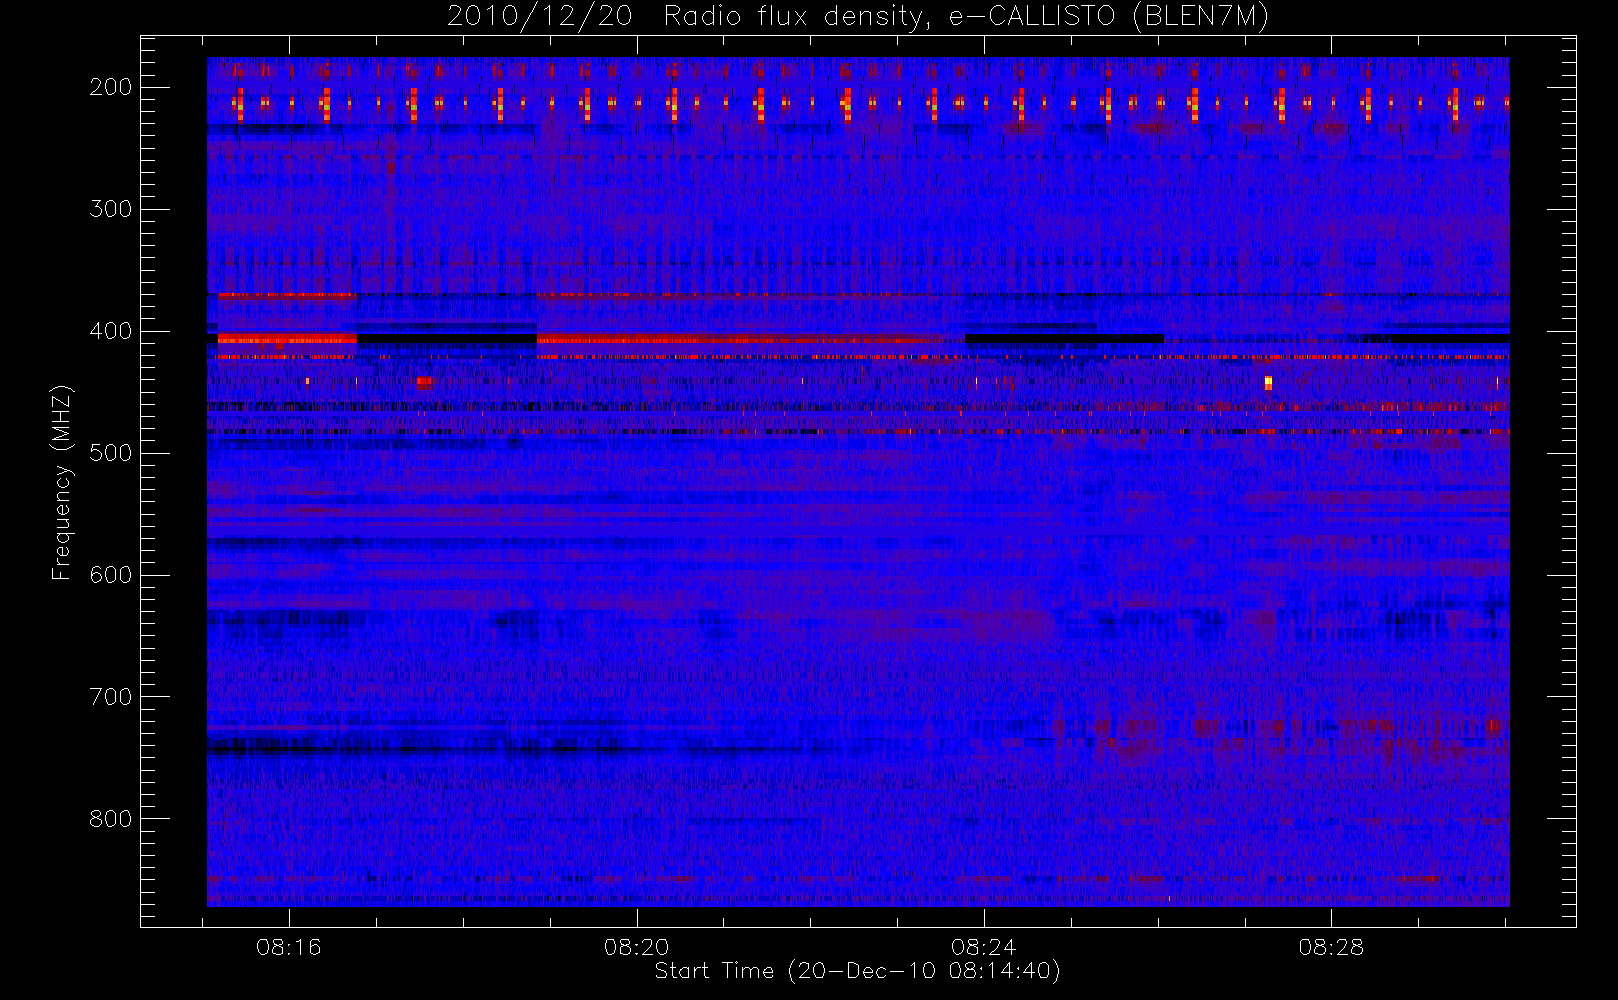This screenshot has height=1000, width=1618.
Task: Click the 200 frequency tick label
Action: click(110, 87)
